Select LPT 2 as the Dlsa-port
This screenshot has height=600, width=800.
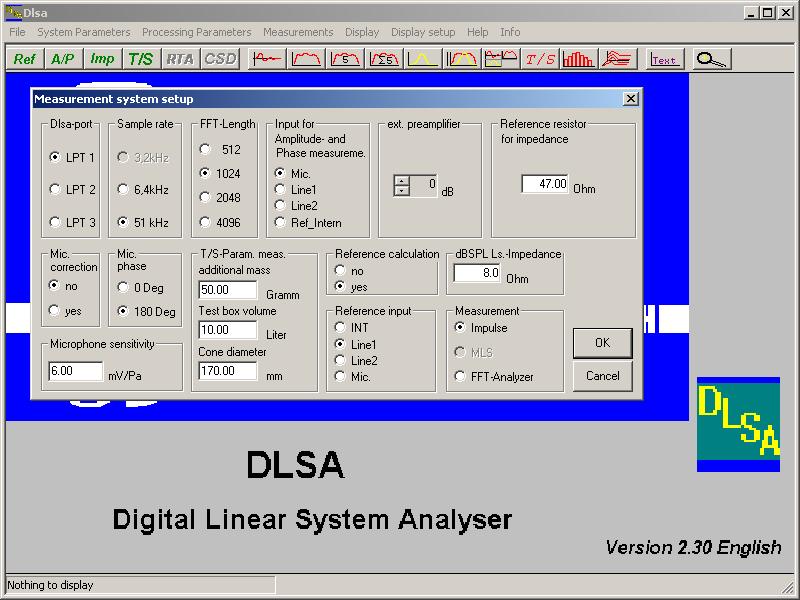[x=72, y=190]
